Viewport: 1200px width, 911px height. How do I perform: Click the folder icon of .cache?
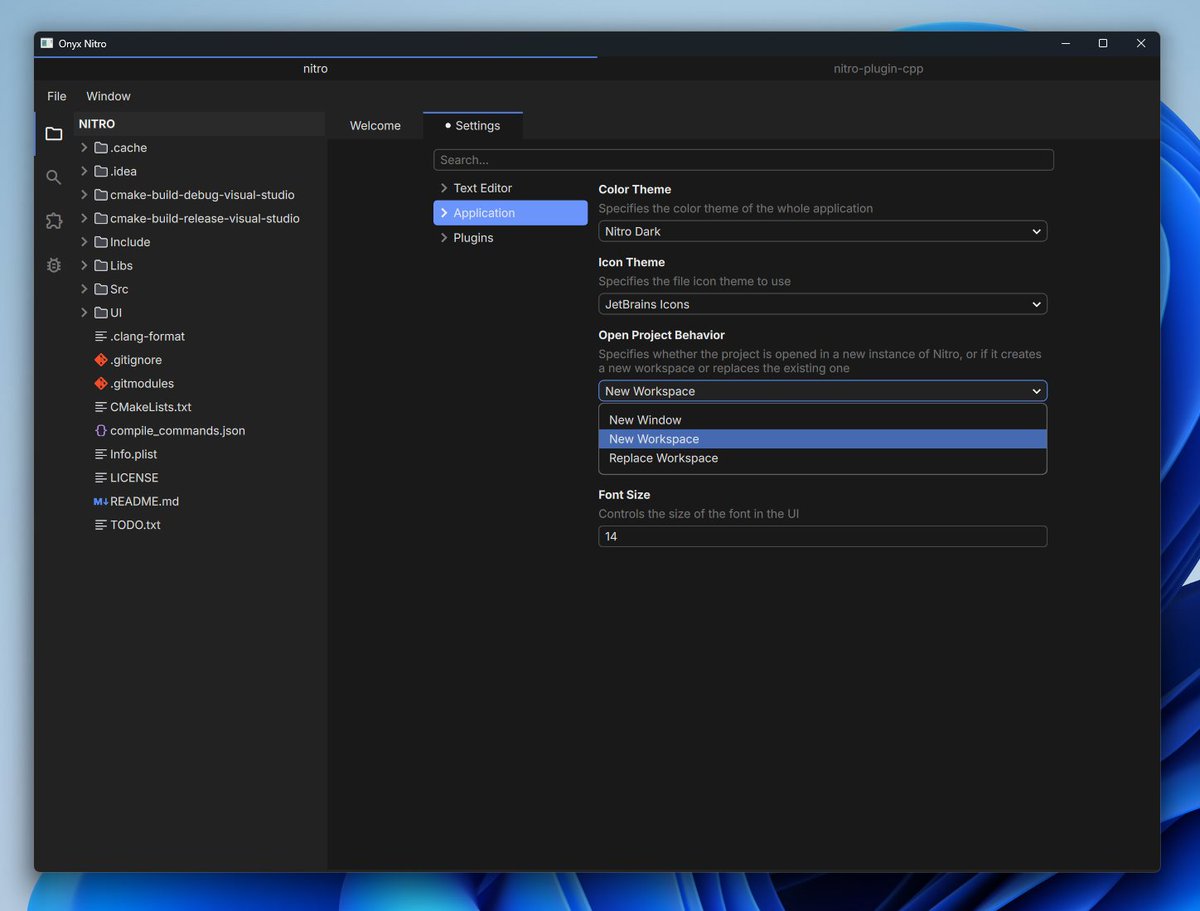click(x=101, y=148)
